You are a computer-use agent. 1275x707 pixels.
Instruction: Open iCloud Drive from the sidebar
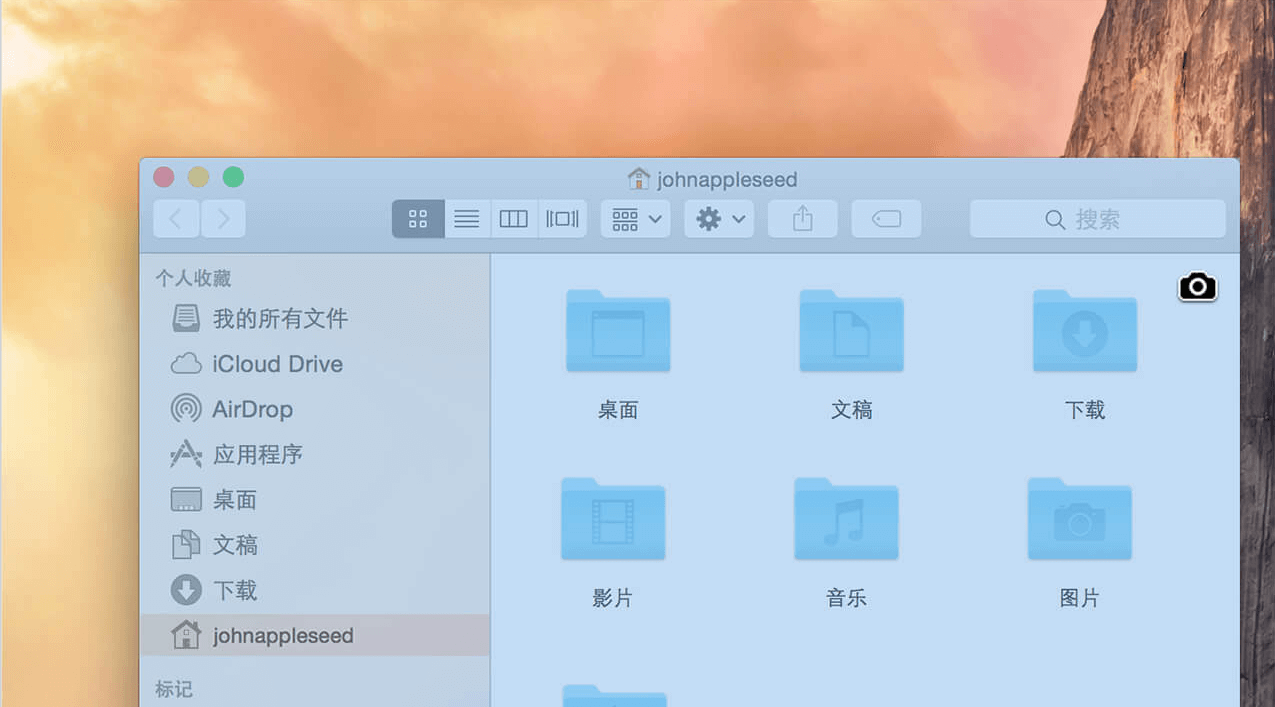coord(277,364)
